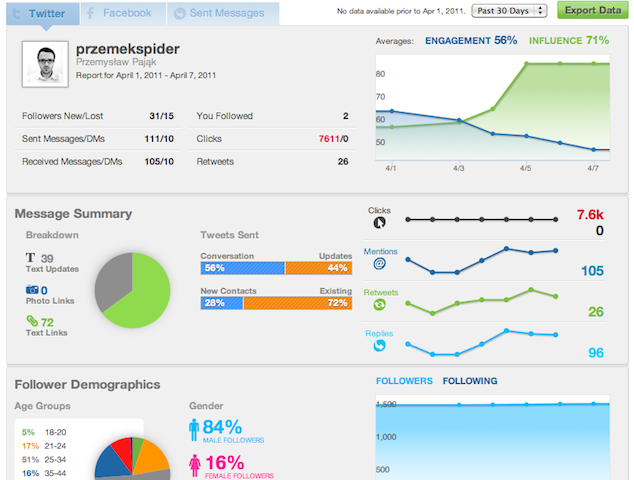Select the FOLLOWING chart link
The width and height of the screenshot is (634, 480).
tap(470, 381)
